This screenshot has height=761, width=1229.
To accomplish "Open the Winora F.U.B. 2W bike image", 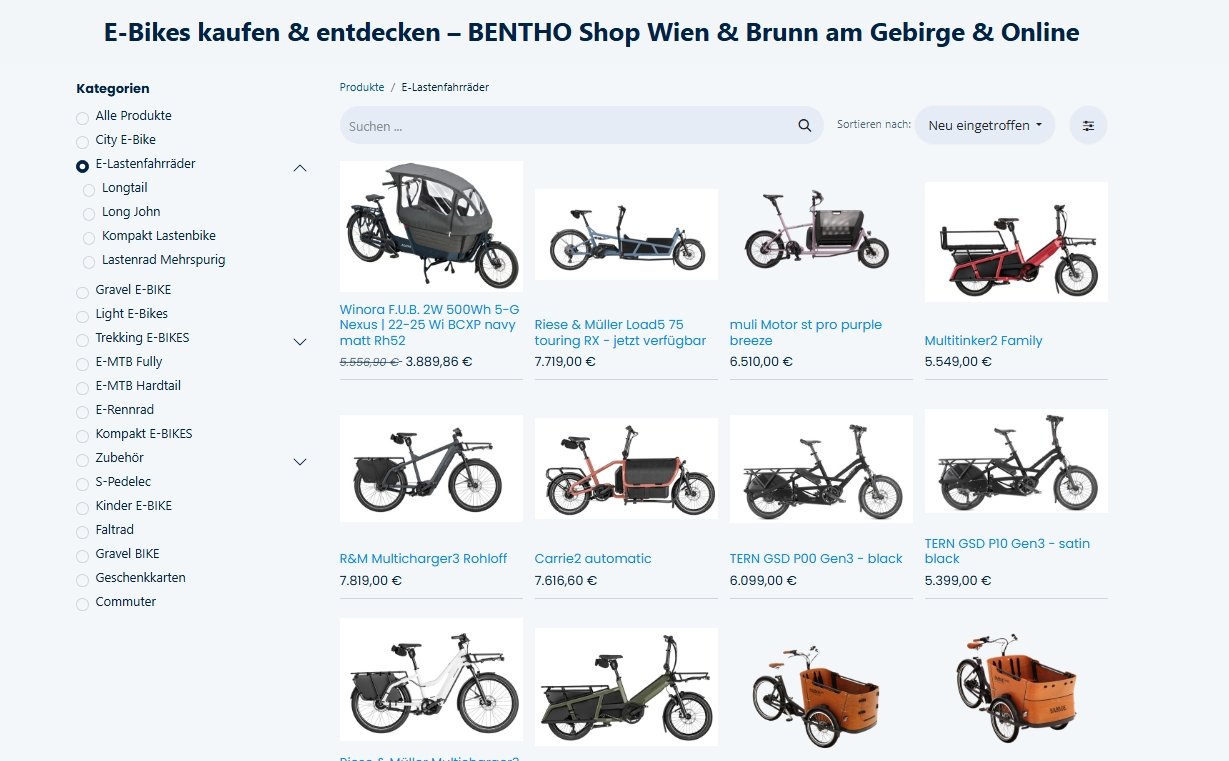I will pyautogui.click(x=431, y=226).
